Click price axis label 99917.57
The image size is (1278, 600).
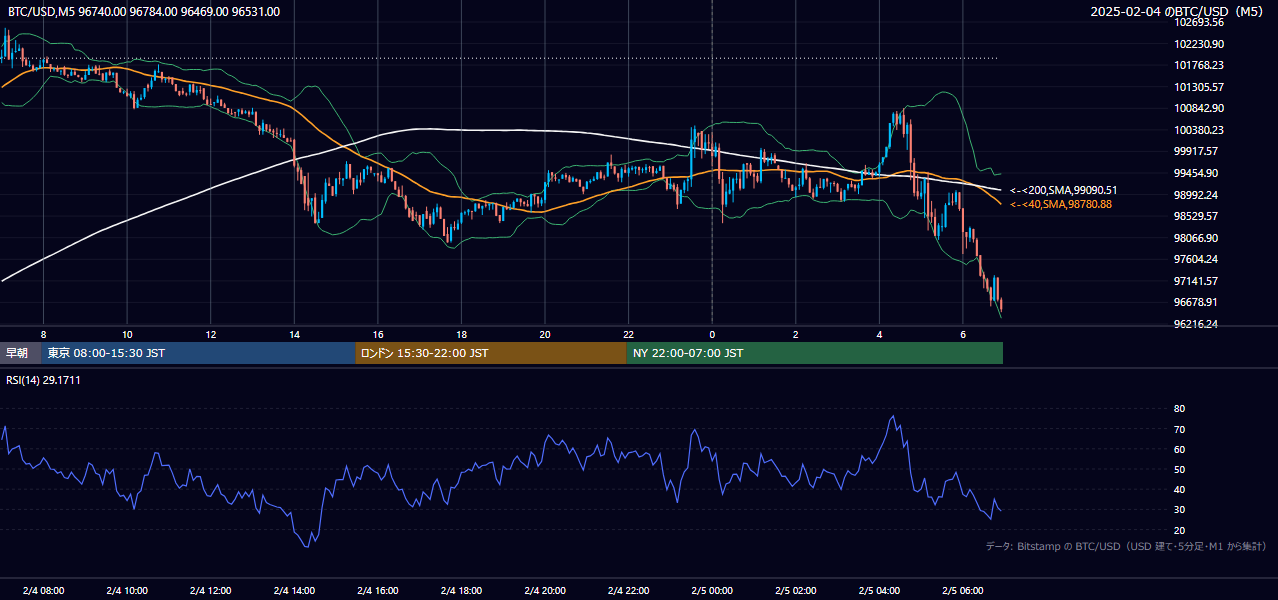1197,151
